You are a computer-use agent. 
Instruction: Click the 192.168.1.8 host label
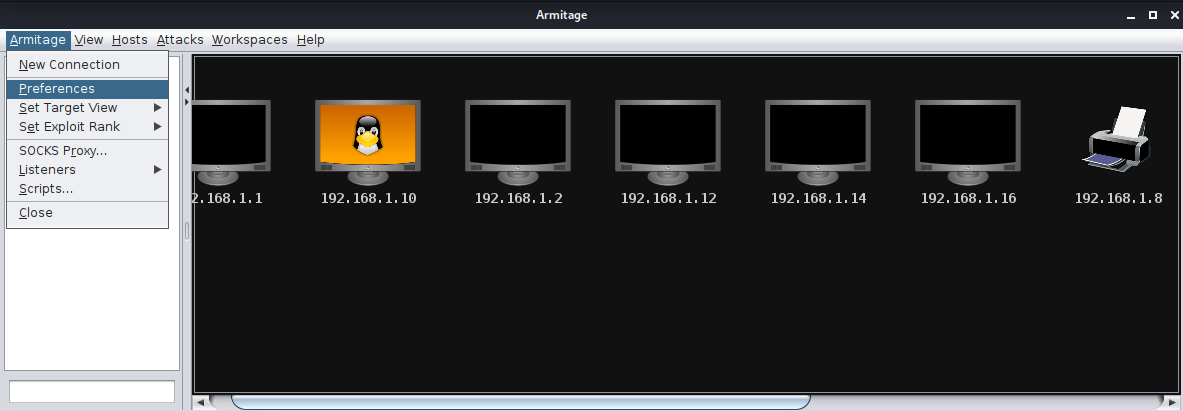(x=1118, y=198)
